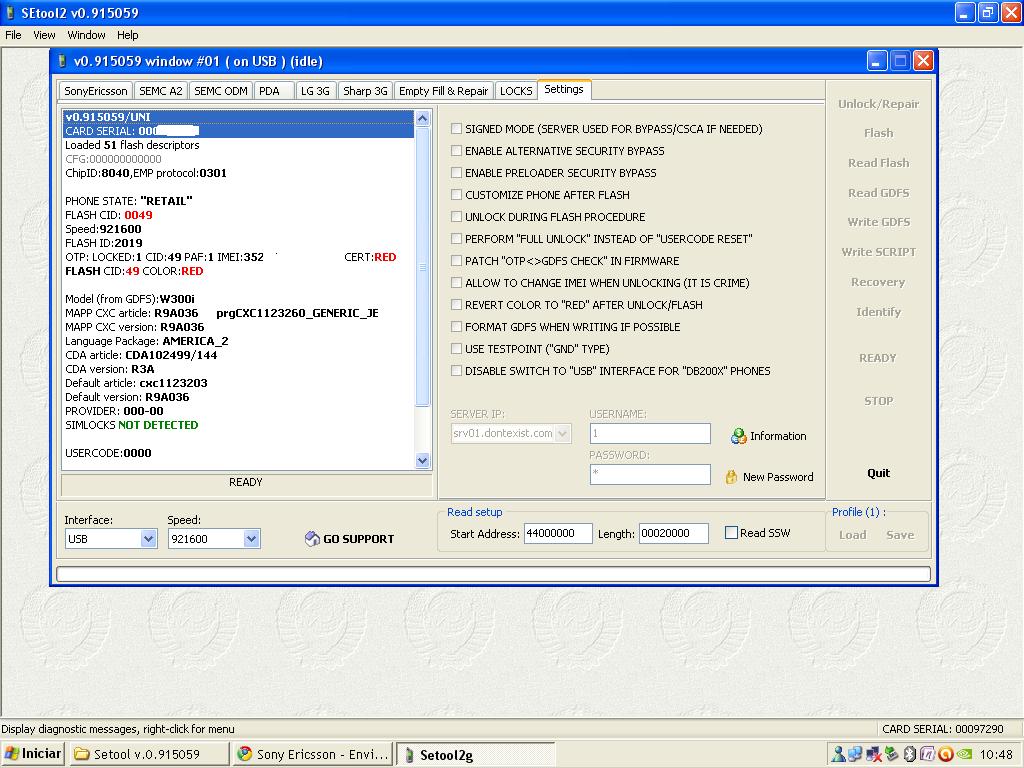
Task: Click the Information globe icon
Action: [x=738, y=436]
